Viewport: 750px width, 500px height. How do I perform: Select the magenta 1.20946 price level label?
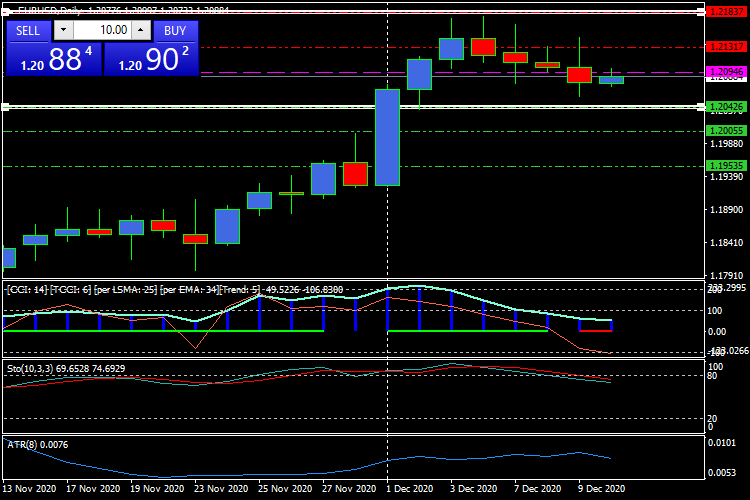(x=727, y=72)
